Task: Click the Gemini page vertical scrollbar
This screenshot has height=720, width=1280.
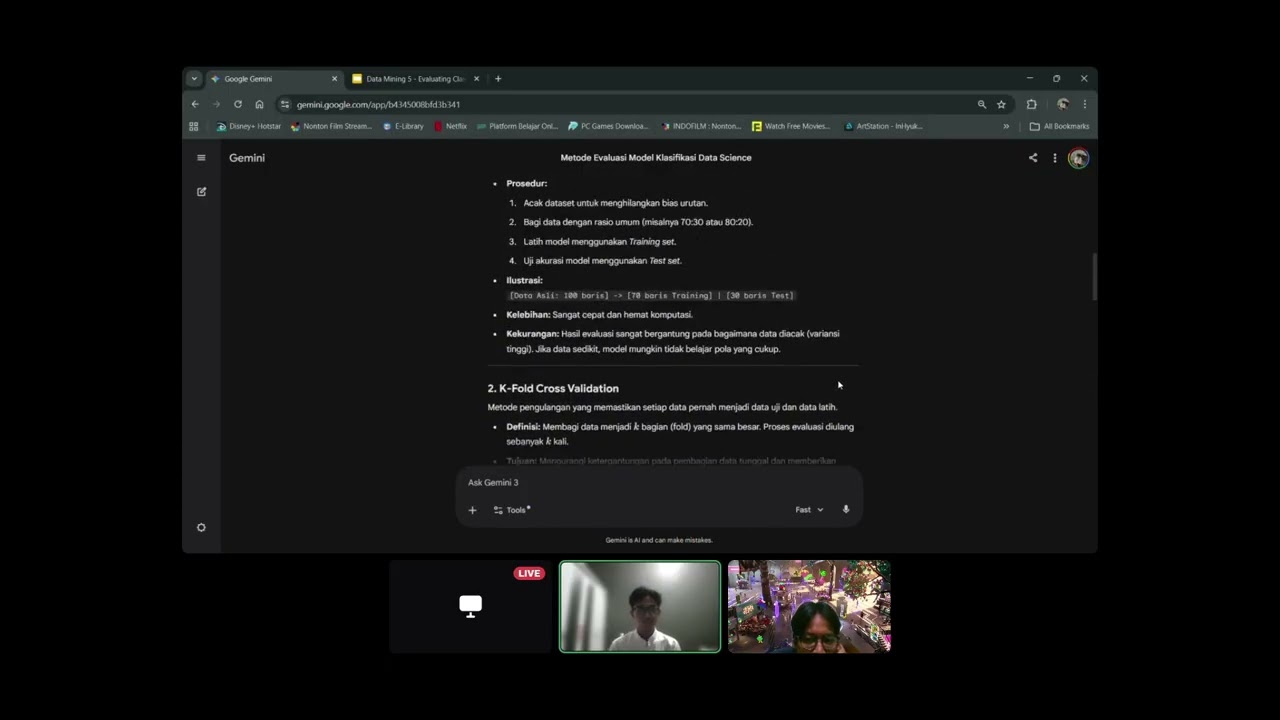Action: [x=1094, y=277]
